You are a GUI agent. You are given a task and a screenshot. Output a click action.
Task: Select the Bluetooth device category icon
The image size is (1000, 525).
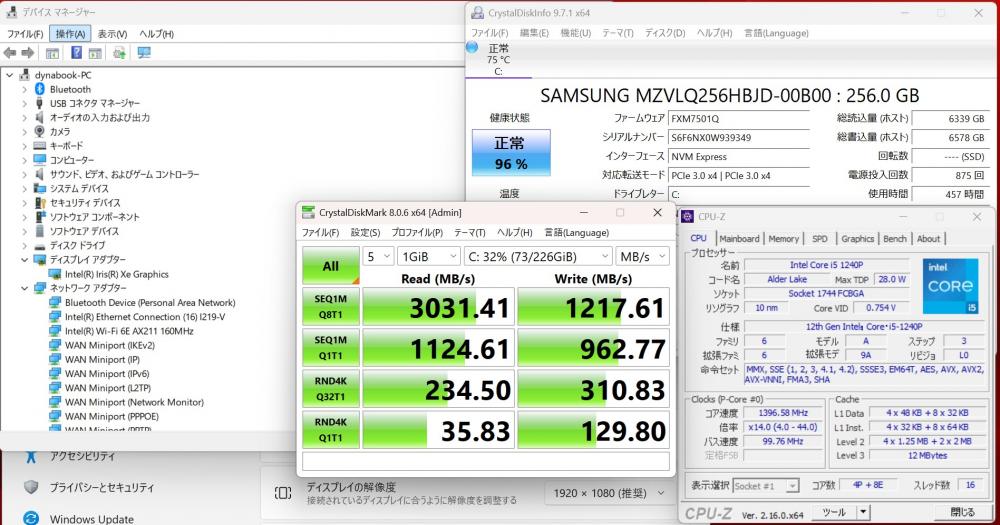point(40,89)
